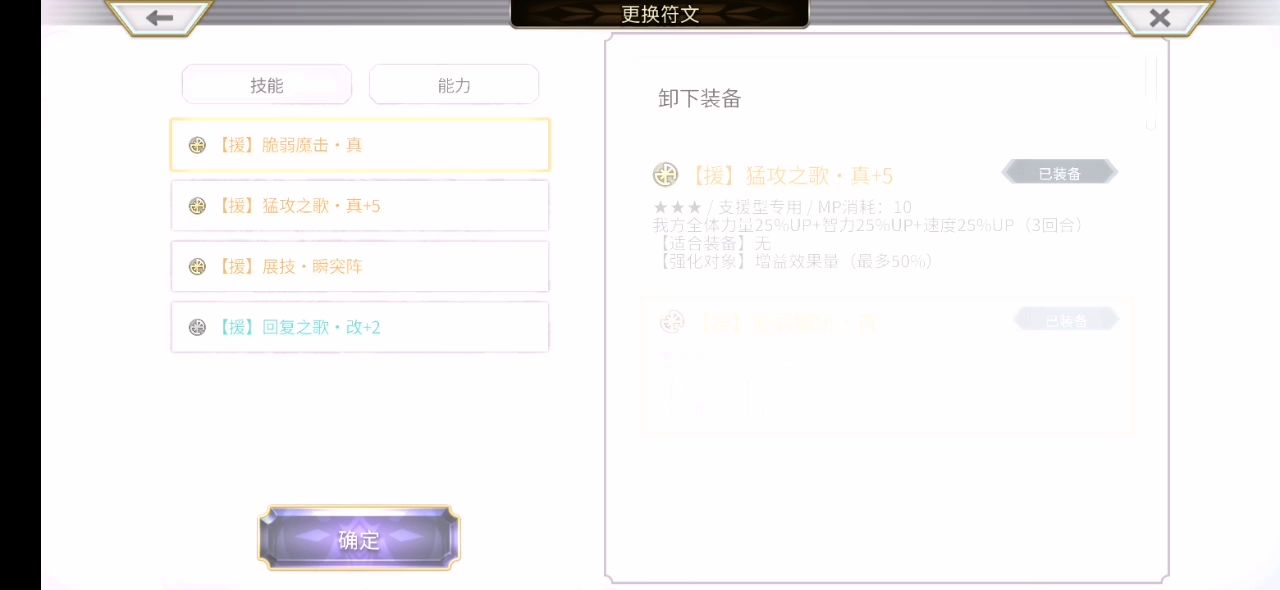Screen dimensions: 1280x590
Task: Choose 卸下装备 to unequip the rune
Action: coord(699,98)
